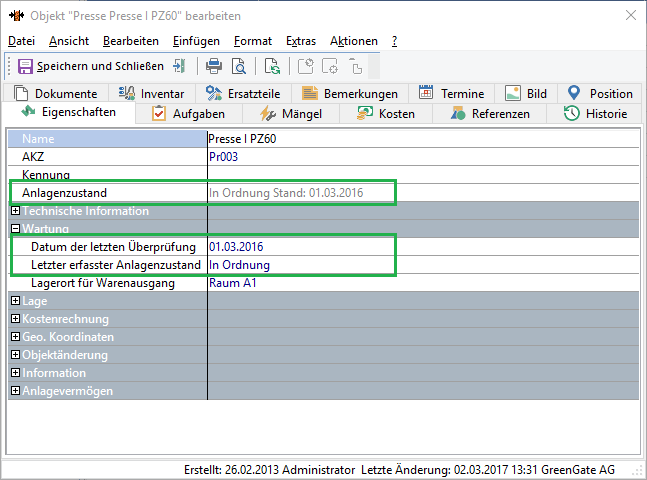Open the Extras menu
Screen dimensions: 647x480
pos(301,41)
